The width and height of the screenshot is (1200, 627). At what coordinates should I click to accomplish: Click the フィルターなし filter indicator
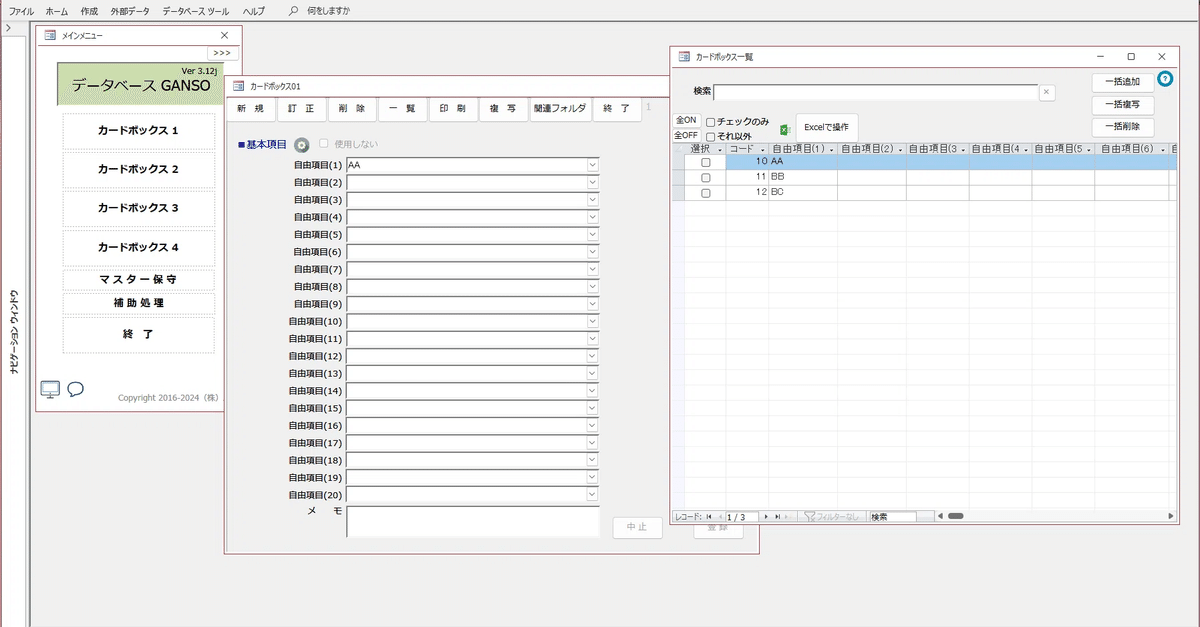(x=833, y=517)
